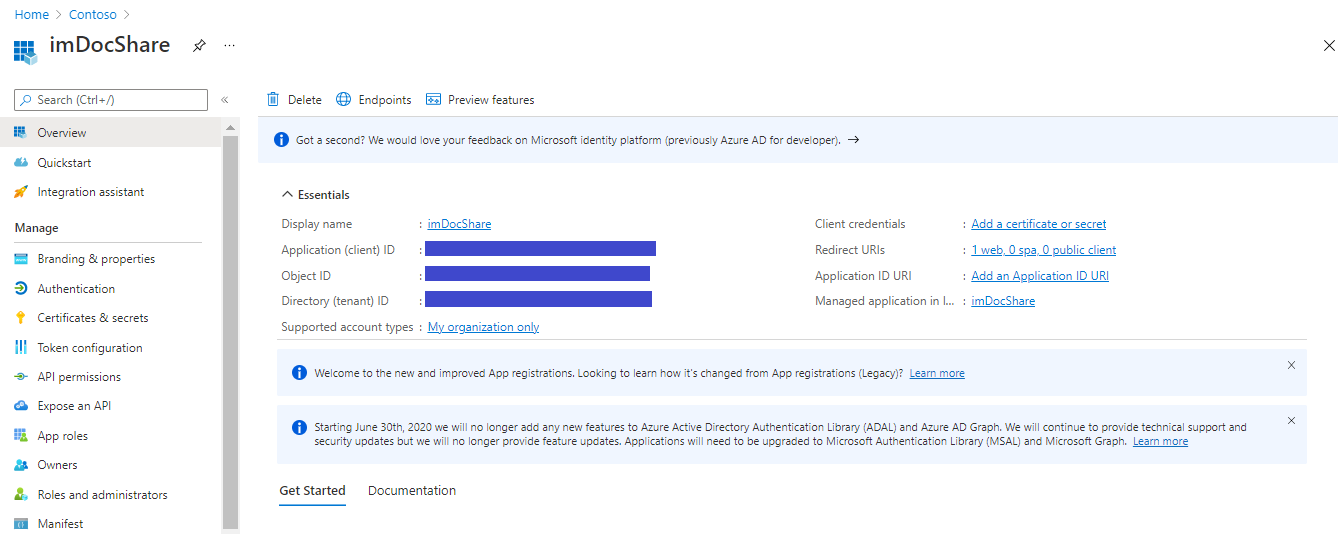Click the Search (Ctrl+/) input field
The image size is (1338, 534).
pos(111,100)
